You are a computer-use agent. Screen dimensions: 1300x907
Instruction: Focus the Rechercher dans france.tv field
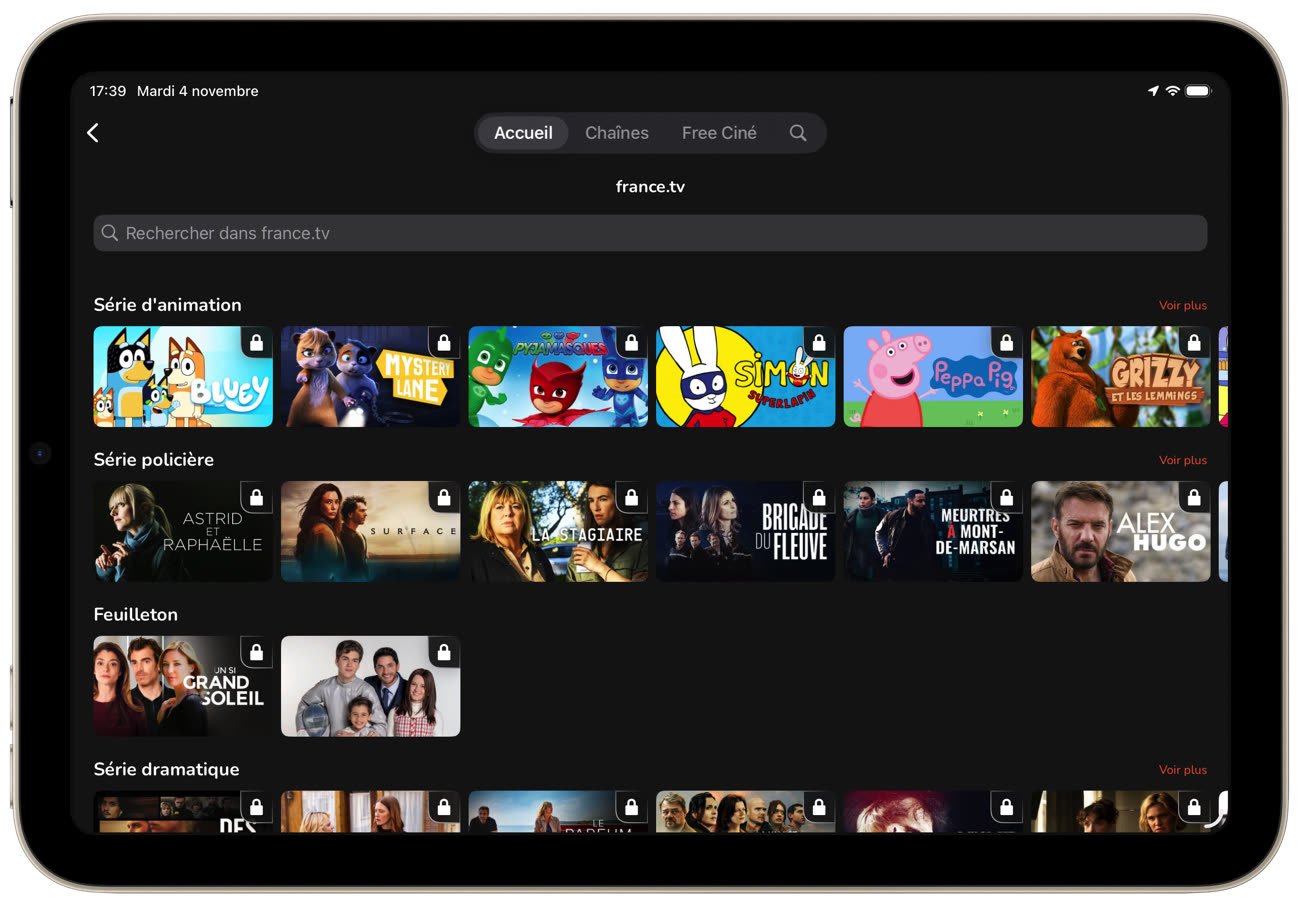650,233
